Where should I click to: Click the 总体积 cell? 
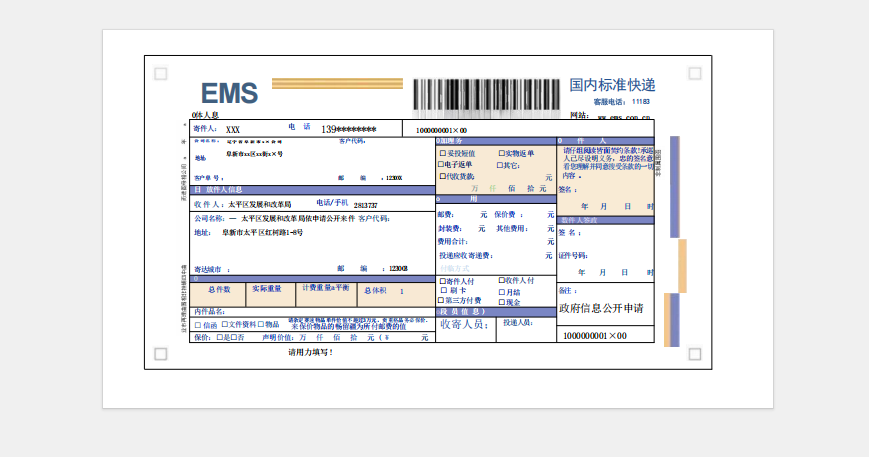click(396, 295)
